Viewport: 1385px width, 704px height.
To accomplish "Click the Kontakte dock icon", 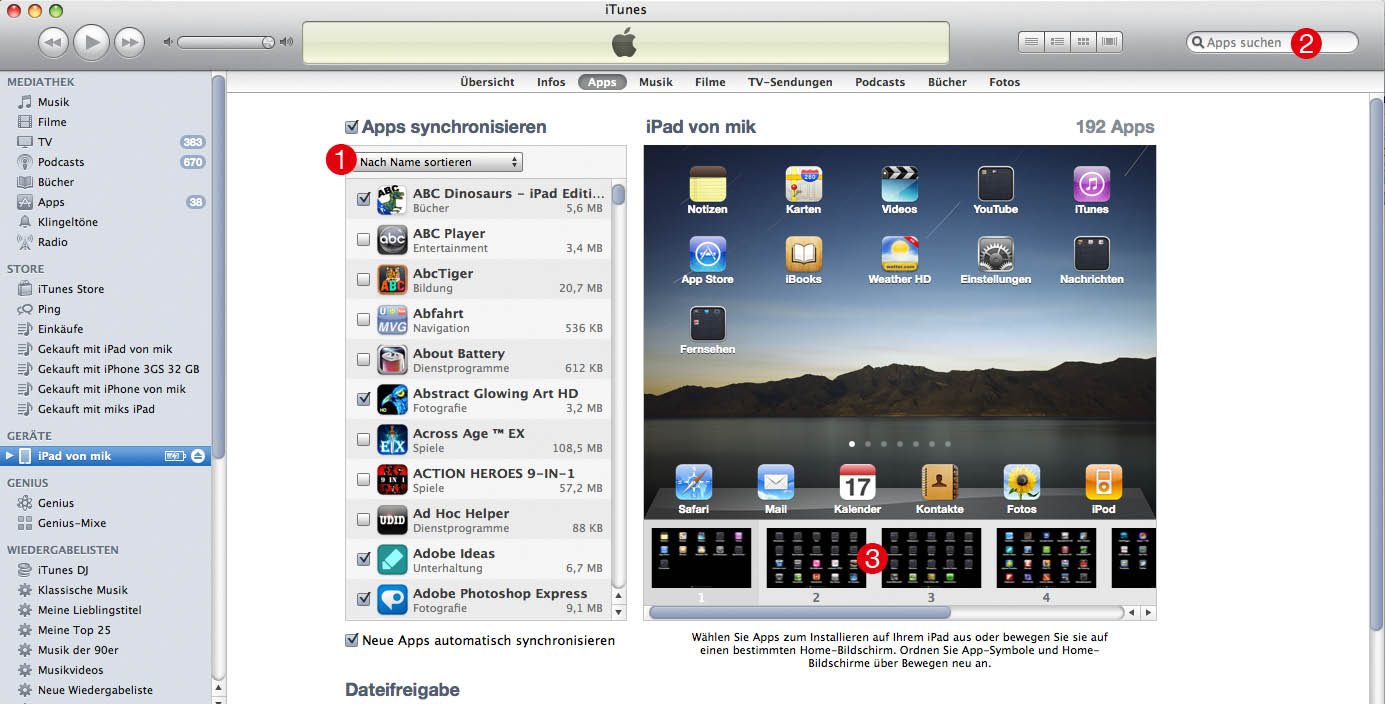I will pos(939,482).
